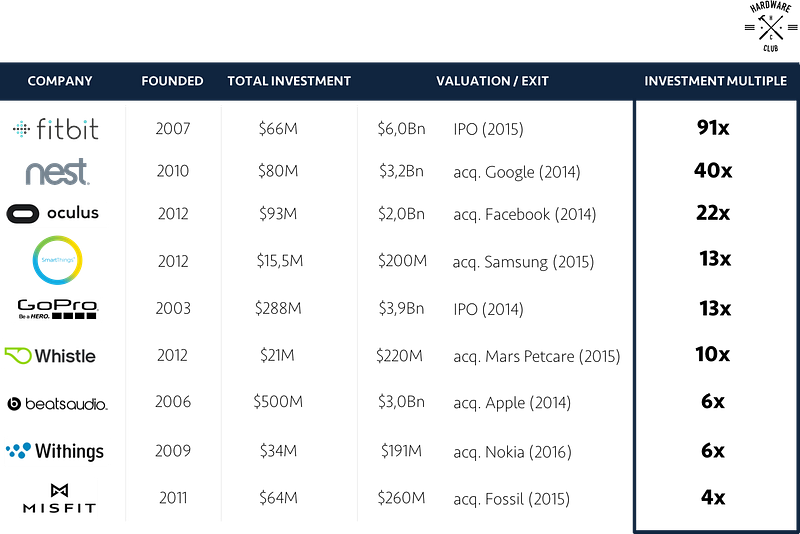Screen dimensions: 800x534
Task: Select the 22x investment multiple
Action: 713,213
